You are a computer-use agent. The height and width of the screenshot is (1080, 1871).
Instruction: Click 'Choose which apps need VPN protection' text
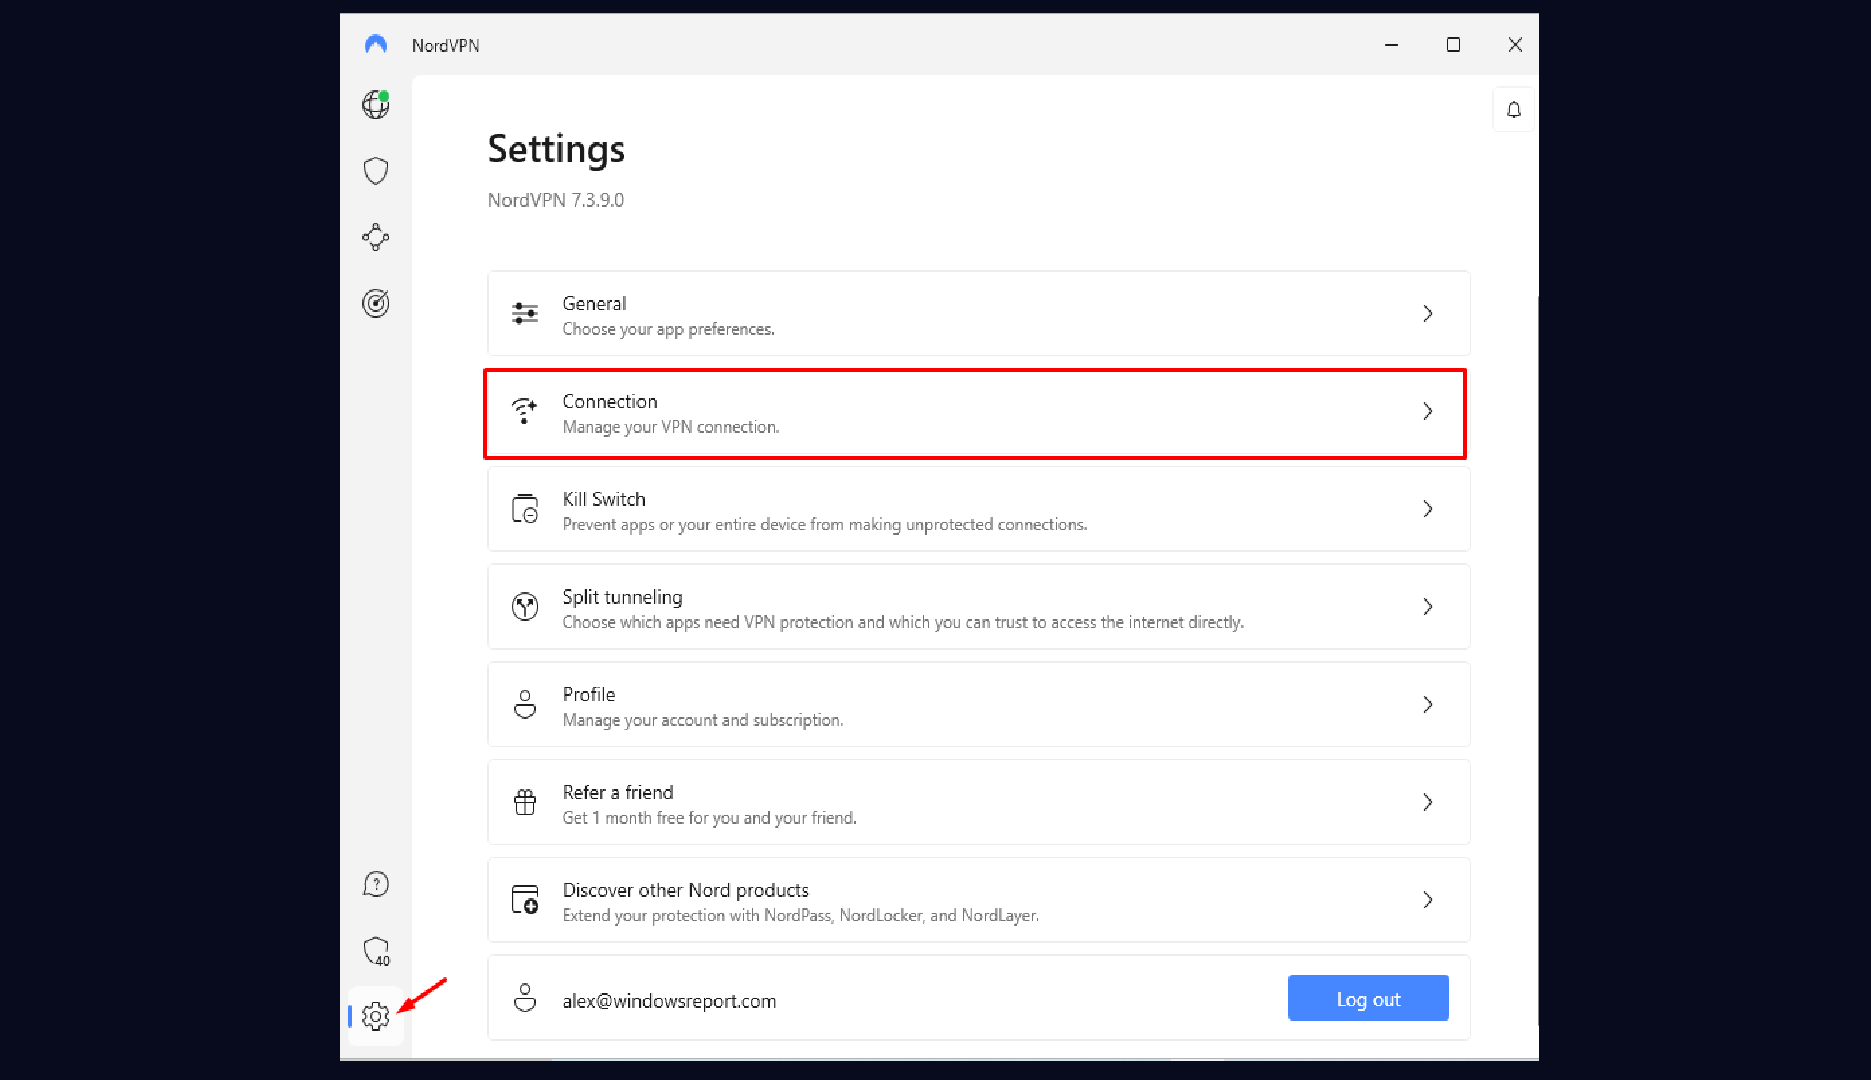click(x=903, y=622)
